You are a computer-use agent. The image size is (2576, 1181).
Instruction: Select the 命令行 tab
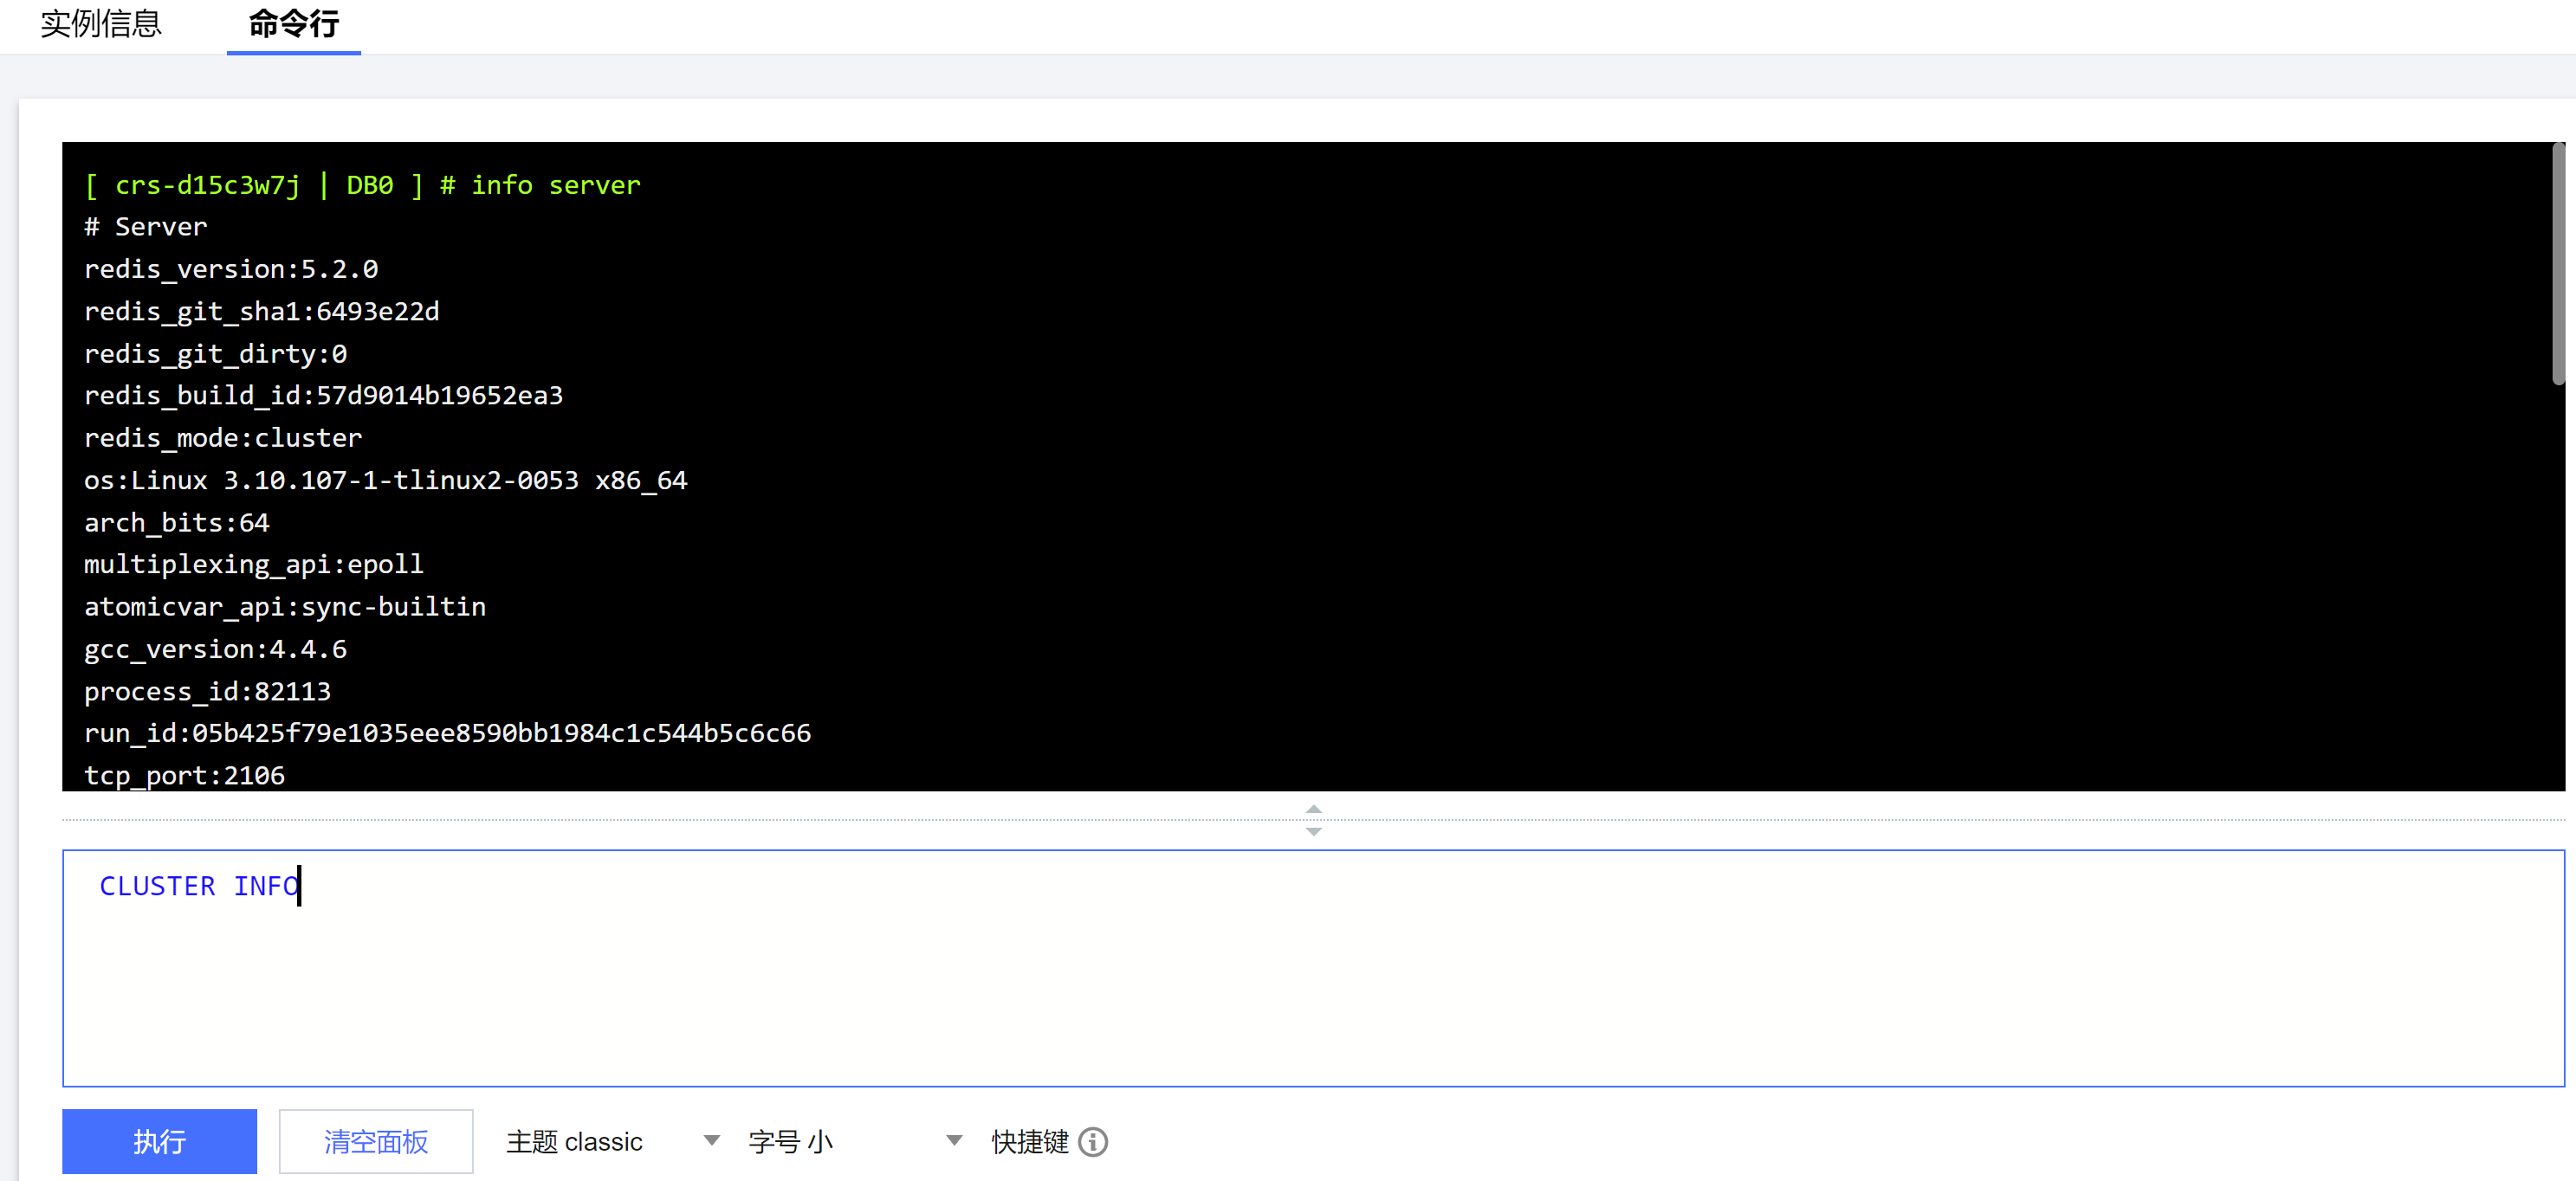coord(293,24)
